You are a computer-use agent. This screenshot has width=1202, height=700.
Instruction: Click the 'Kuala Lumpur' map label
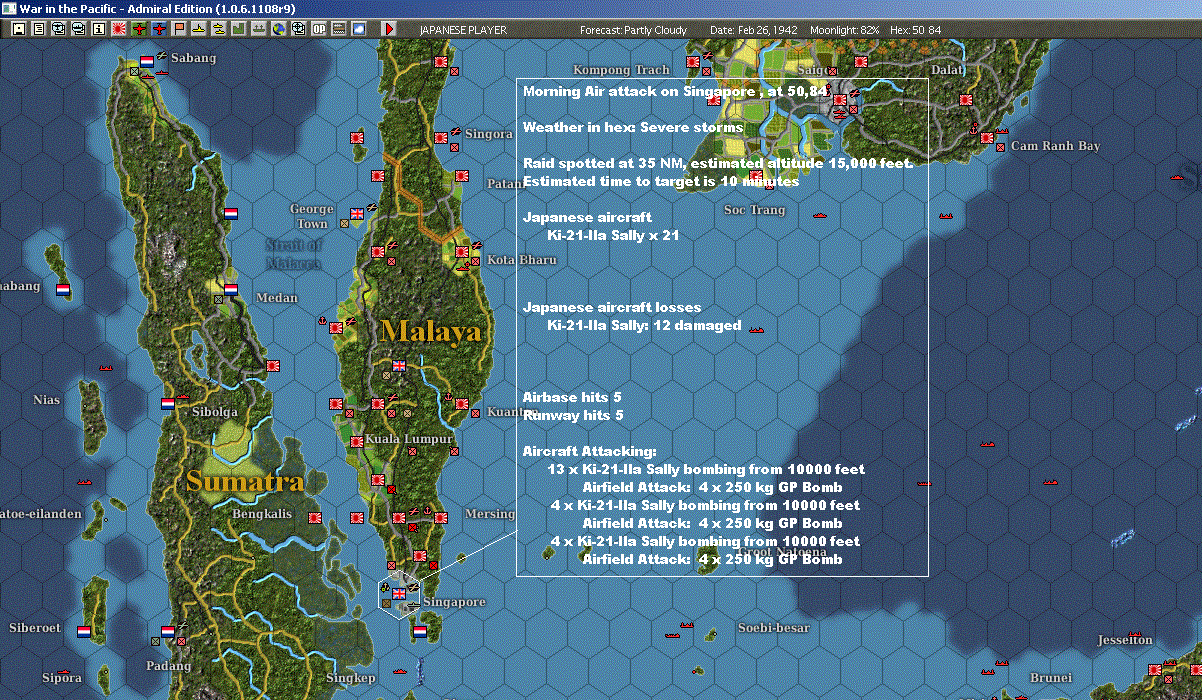point(410,439)
